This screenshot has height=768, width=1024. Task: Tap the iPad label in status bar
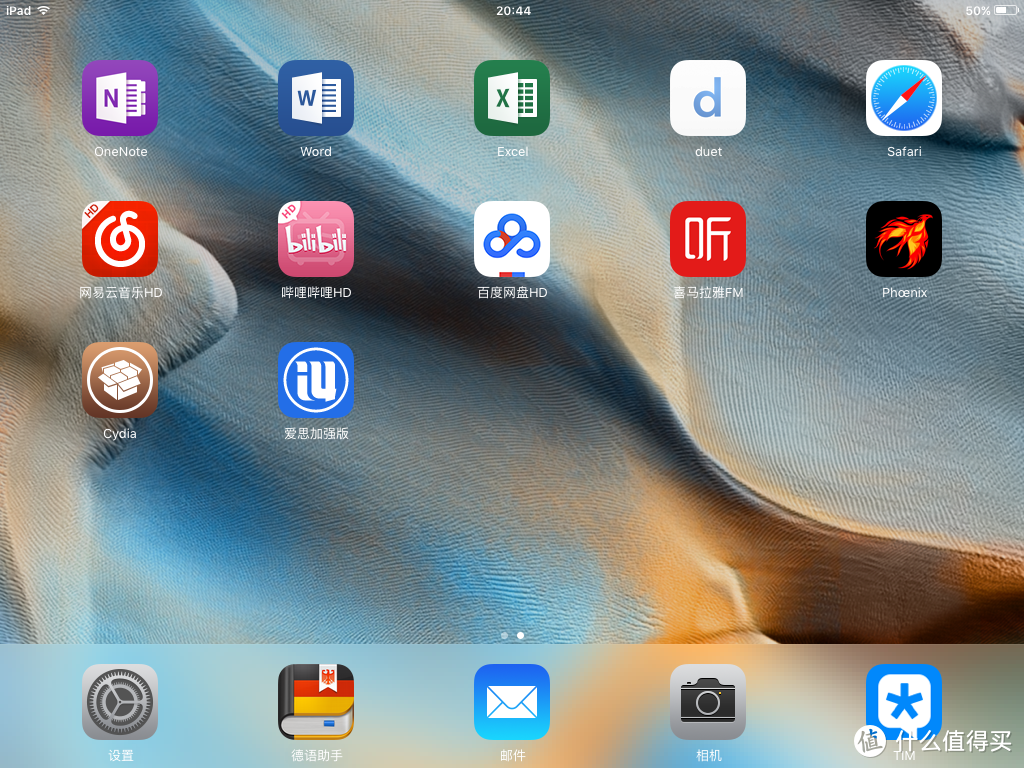pyautogui.click(x=18, y=10)
